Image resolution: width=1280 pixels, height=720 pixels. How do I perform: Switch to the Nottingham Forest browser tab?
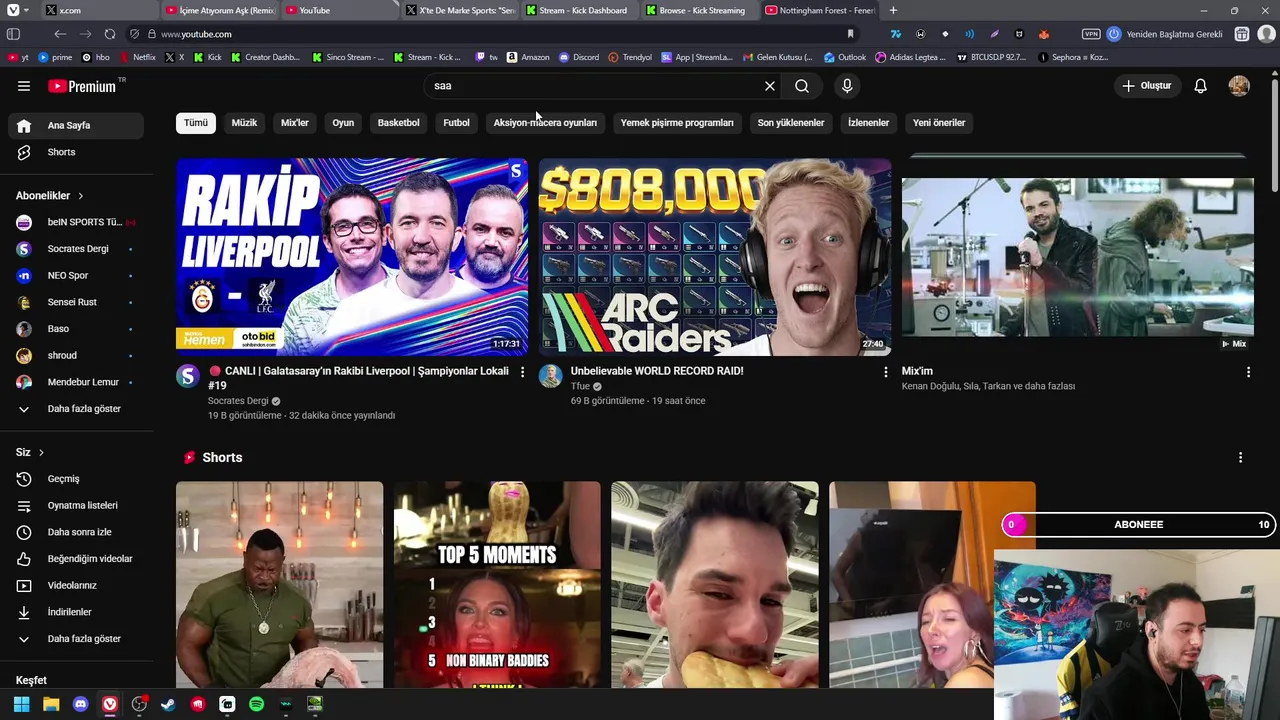tap(820, 10)
